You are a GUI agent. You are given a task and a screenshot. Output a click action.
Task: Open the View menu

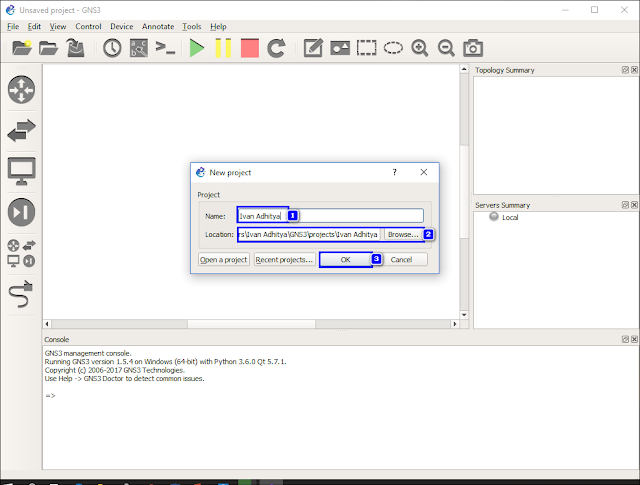tap(58, 27)
